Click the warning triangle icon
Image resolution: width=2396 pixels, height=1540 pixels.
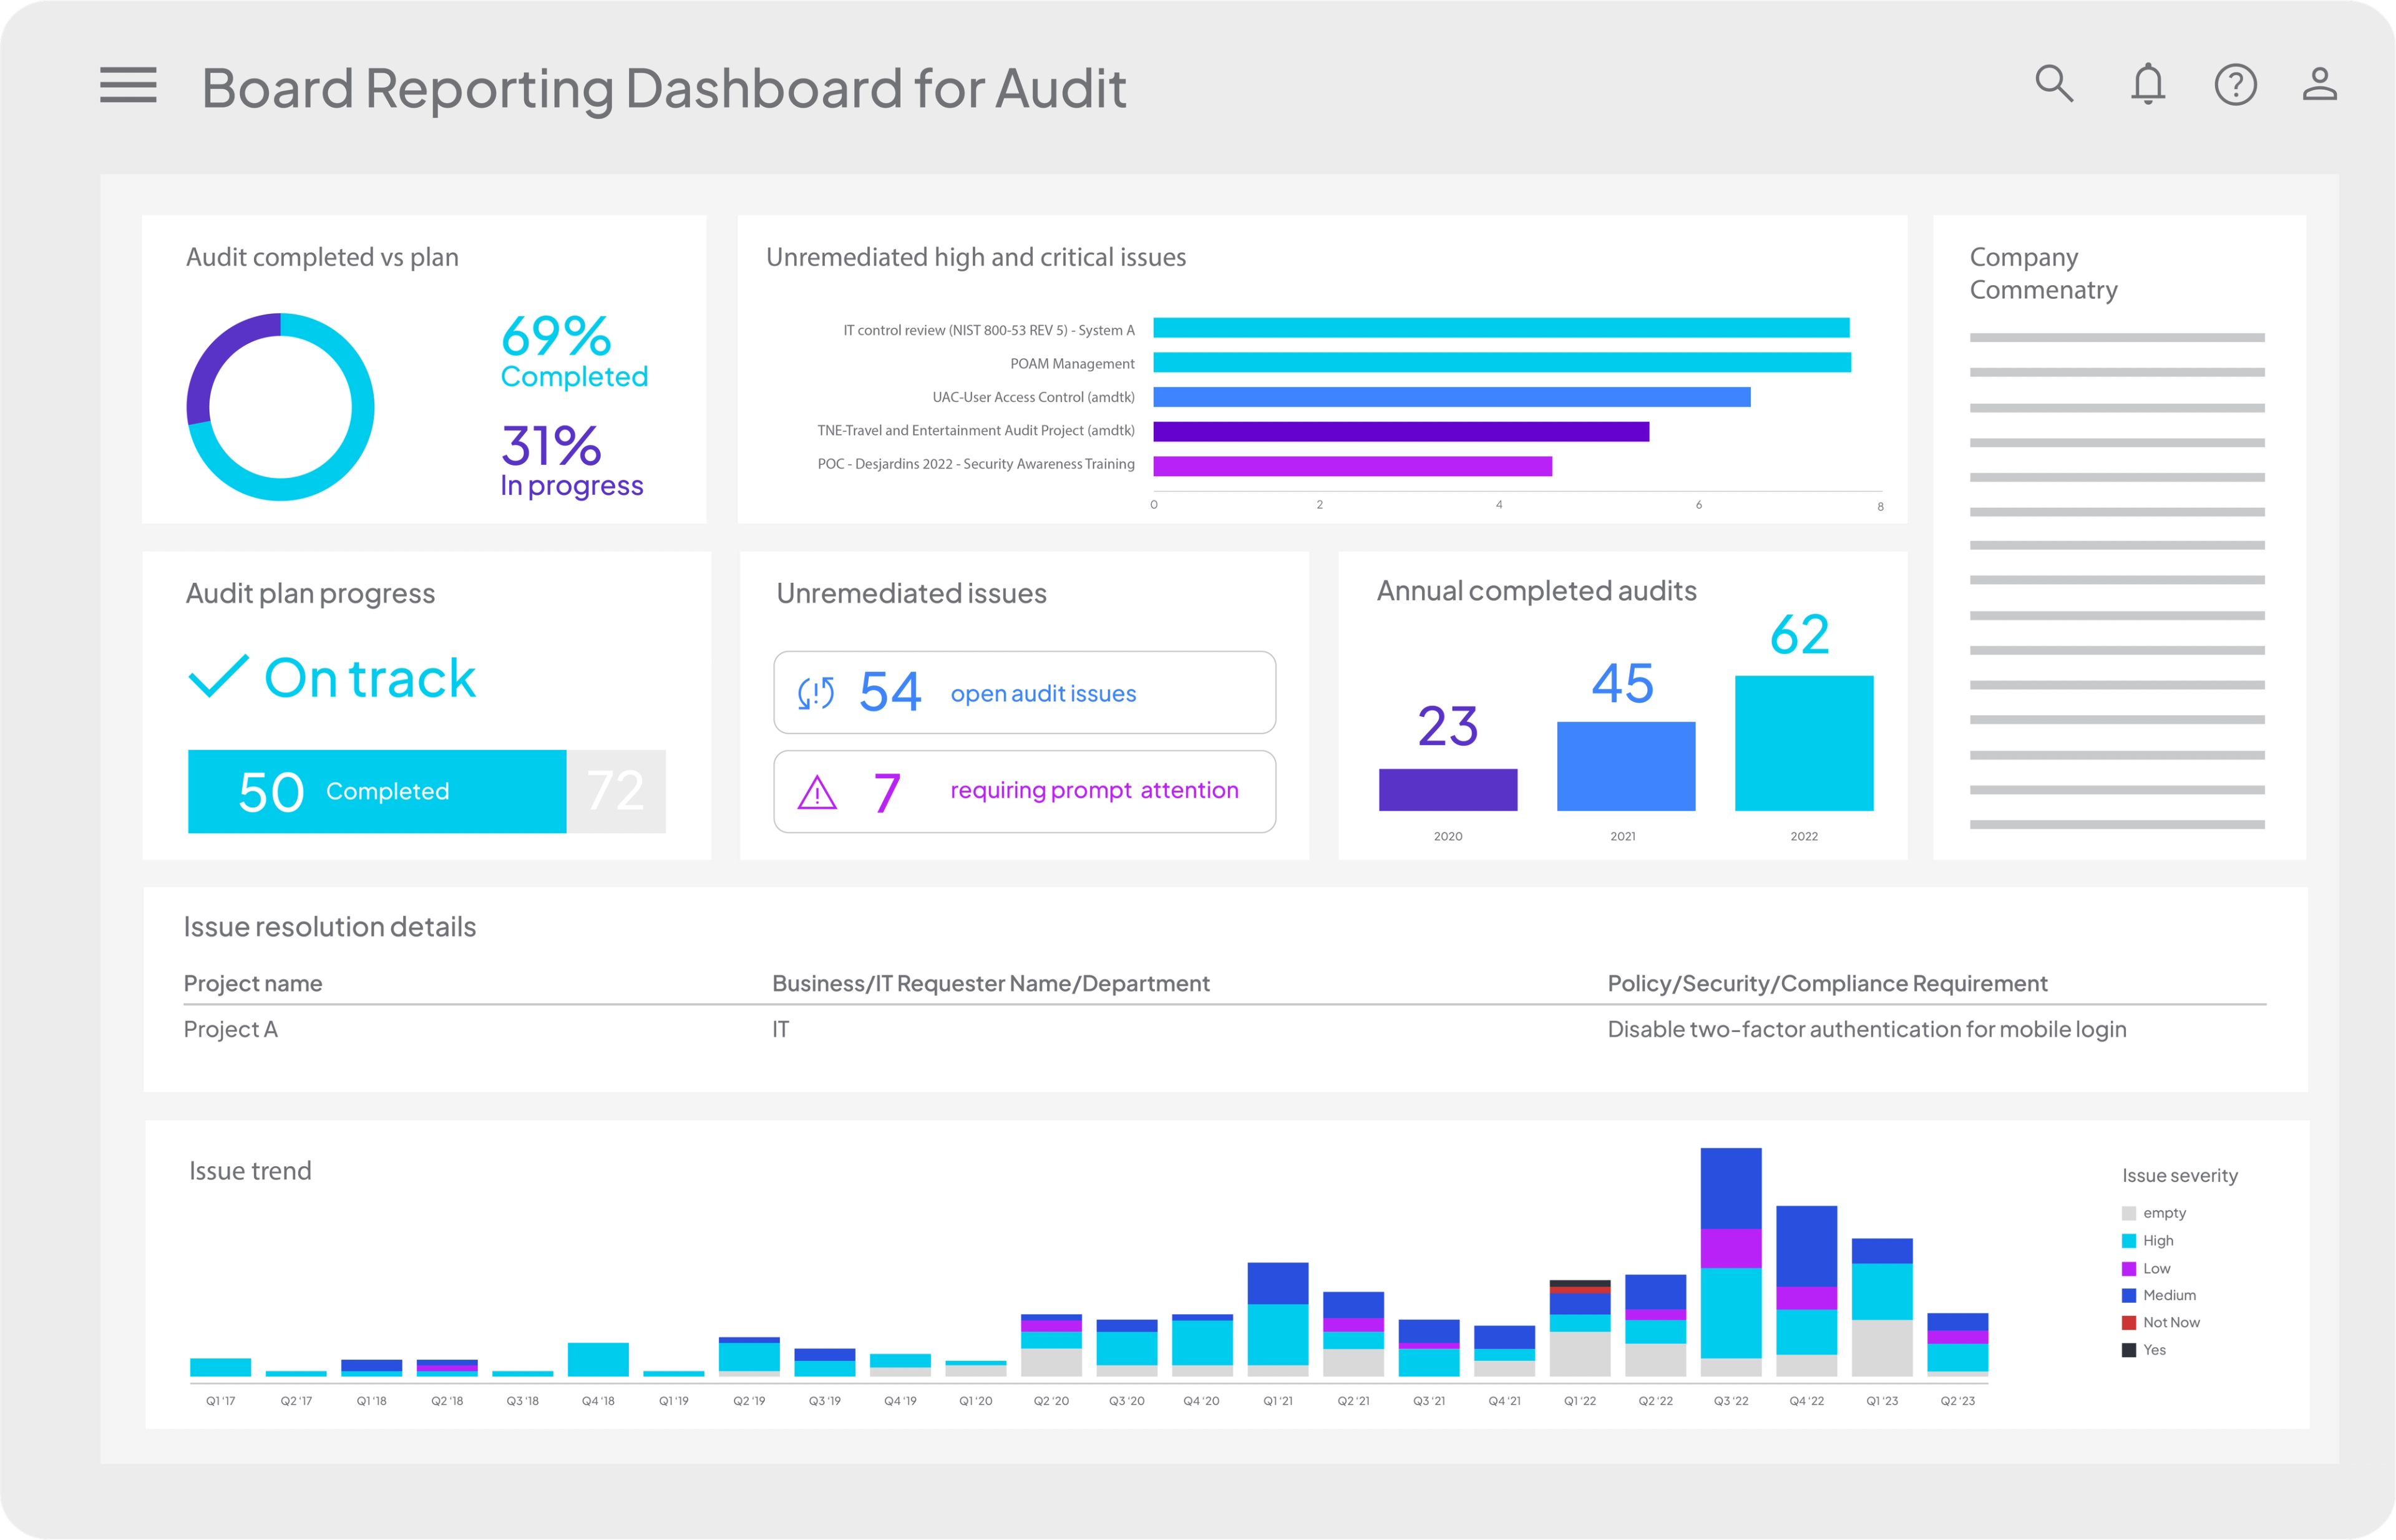click(817, 793)
